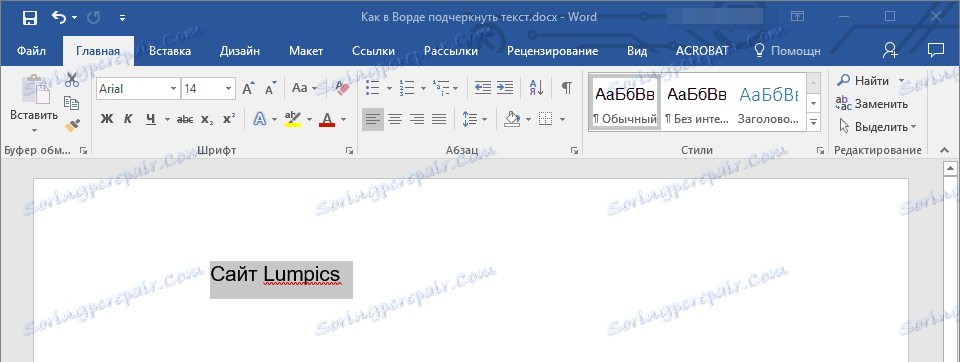Open Text Effects glowing A menu
Image resolution: width=960 pixels, height=362 pixels.
point(260,119)
